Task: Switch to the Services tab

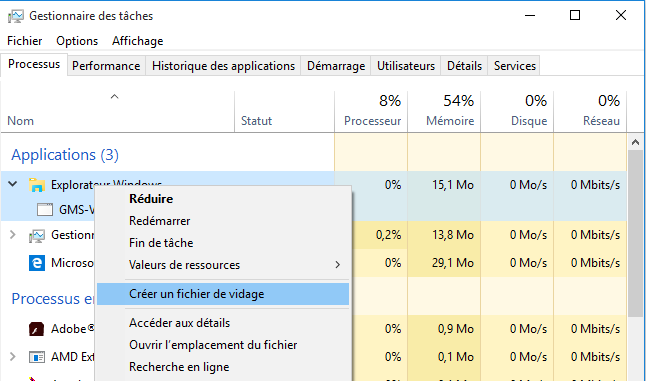Action: pos(515,66)
